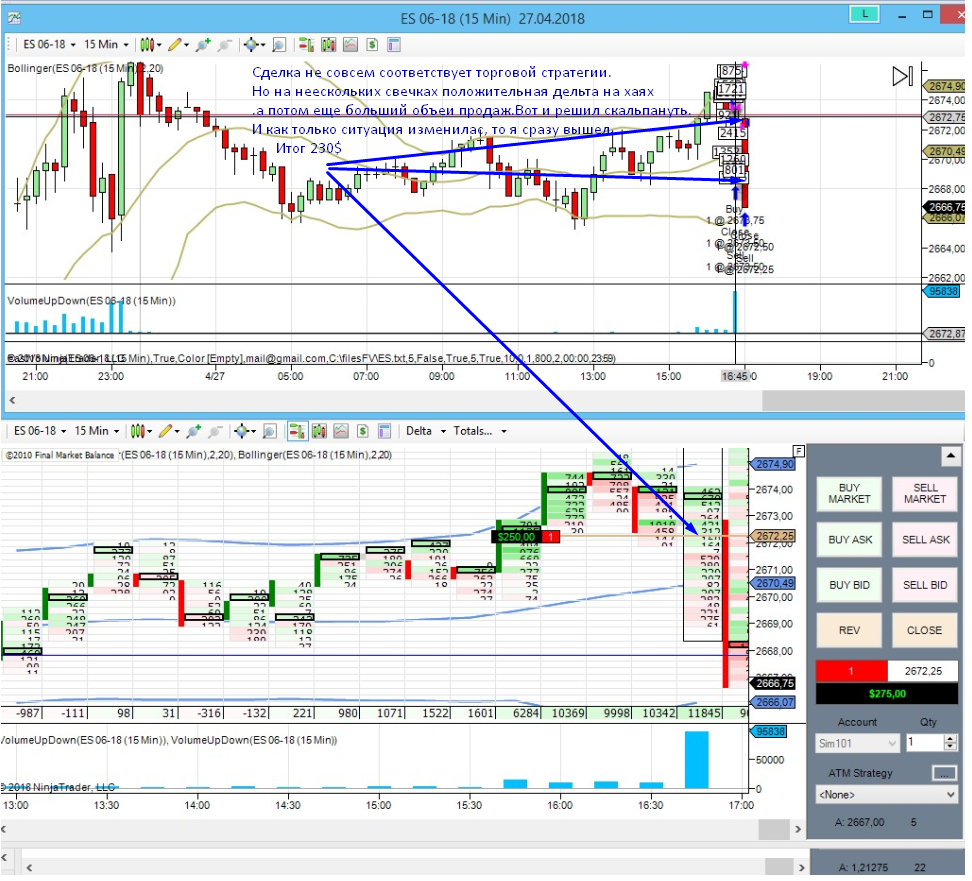Click top chart horizontal scrollbar thumb
The image size is (972, 881).
(x=862, y=401)
